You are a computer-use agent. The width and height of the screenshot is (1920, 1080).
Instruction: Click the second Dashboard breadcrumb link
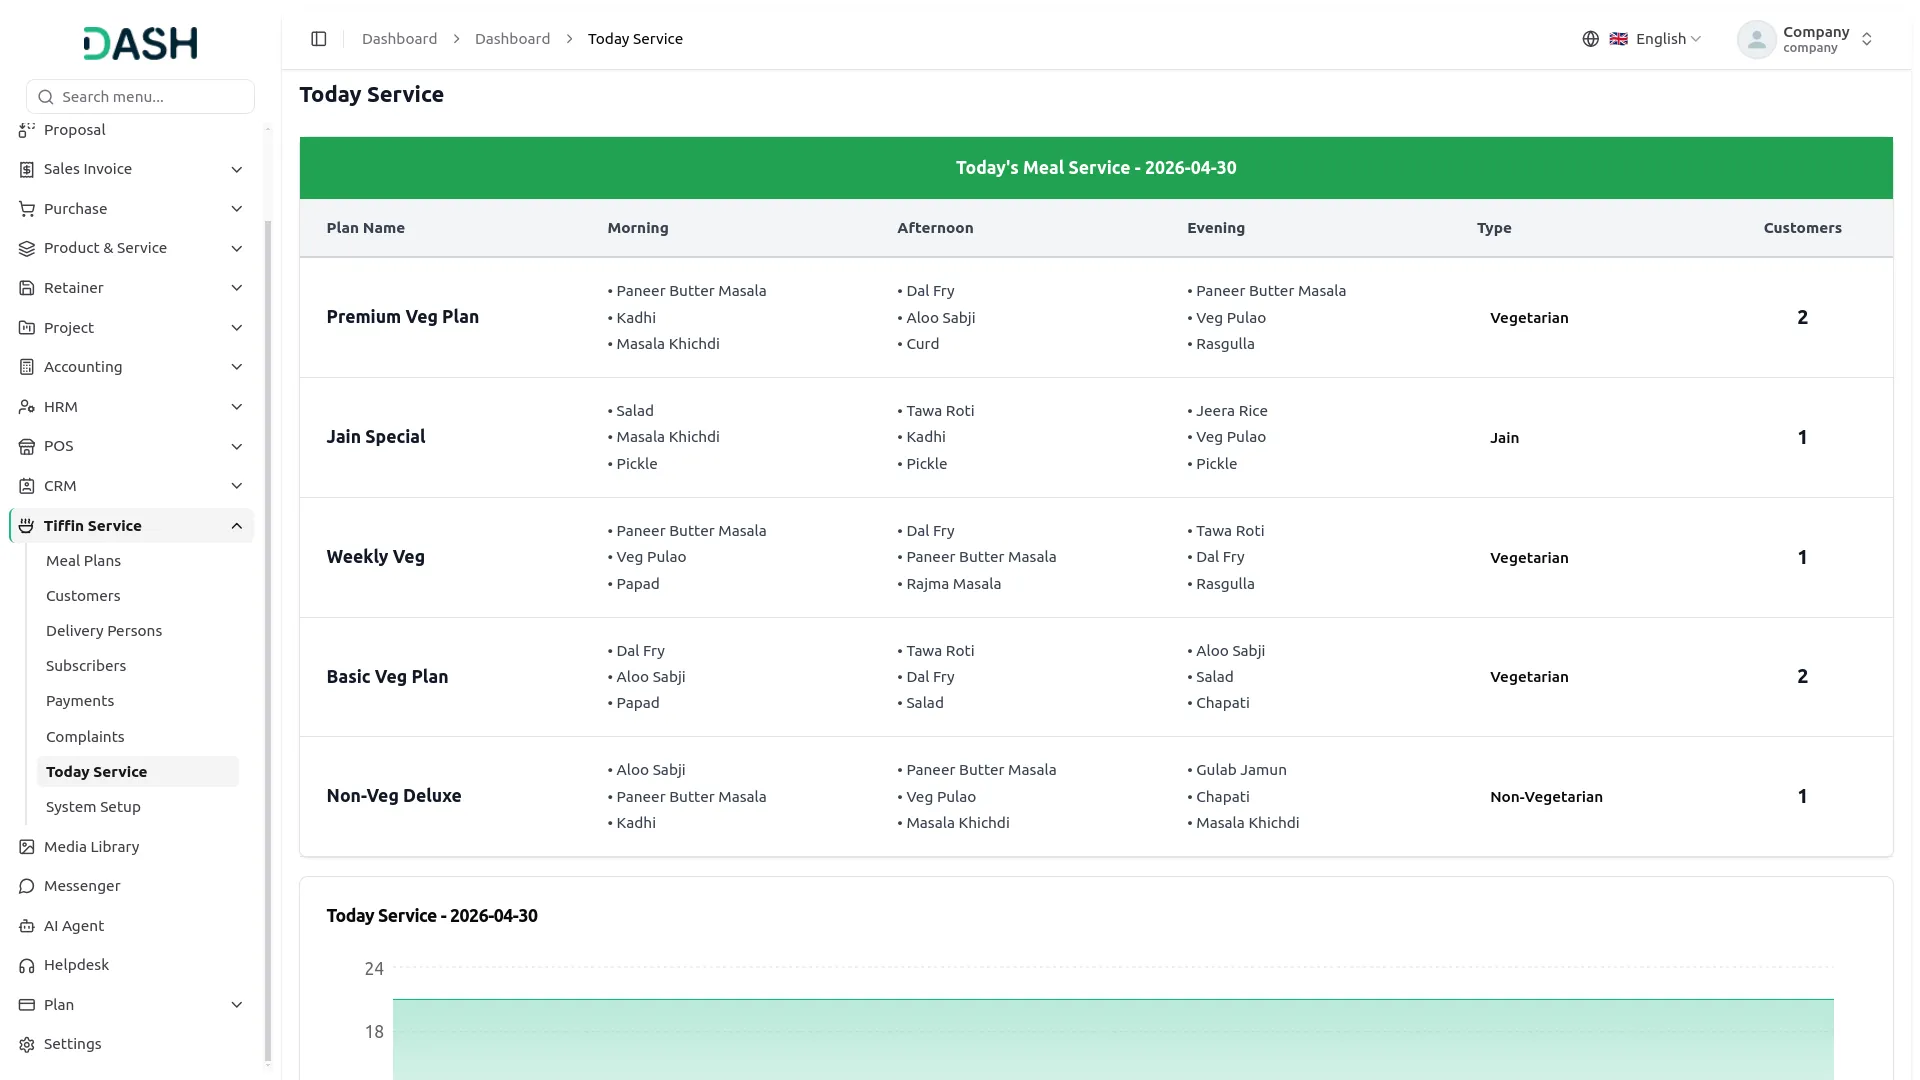click(512, 39)
